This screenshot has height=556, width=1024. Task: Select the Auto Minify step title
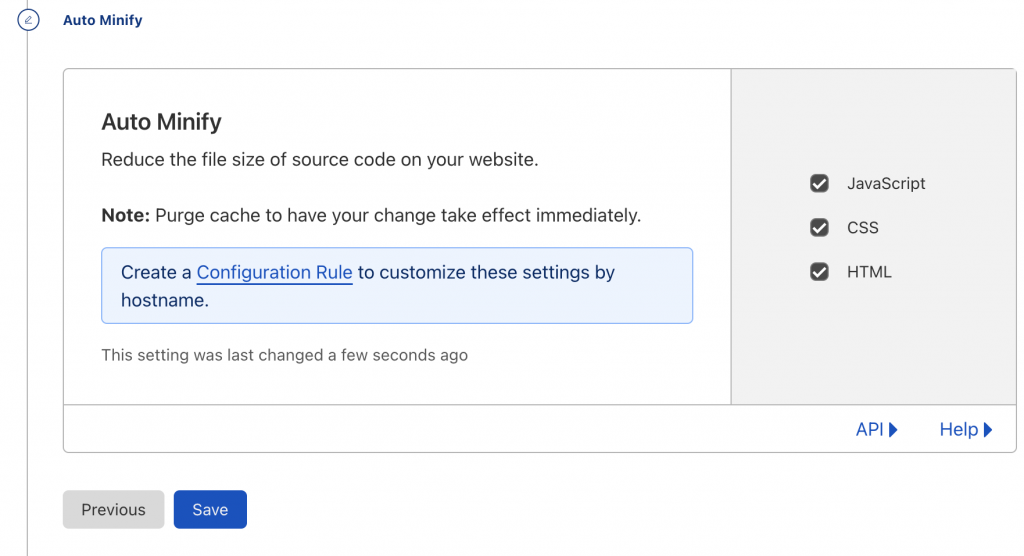[x=103, y=20]
